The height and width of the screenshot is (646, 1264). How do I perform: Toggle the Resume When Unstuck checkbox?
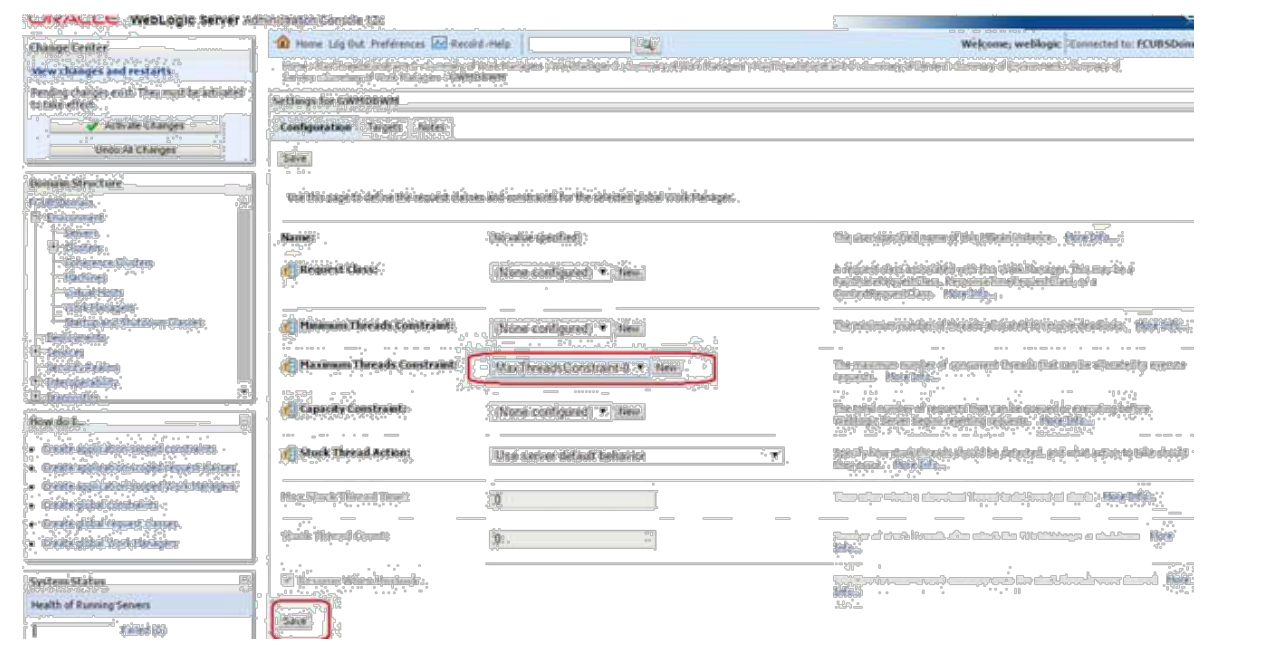click(x=288, y=580)
